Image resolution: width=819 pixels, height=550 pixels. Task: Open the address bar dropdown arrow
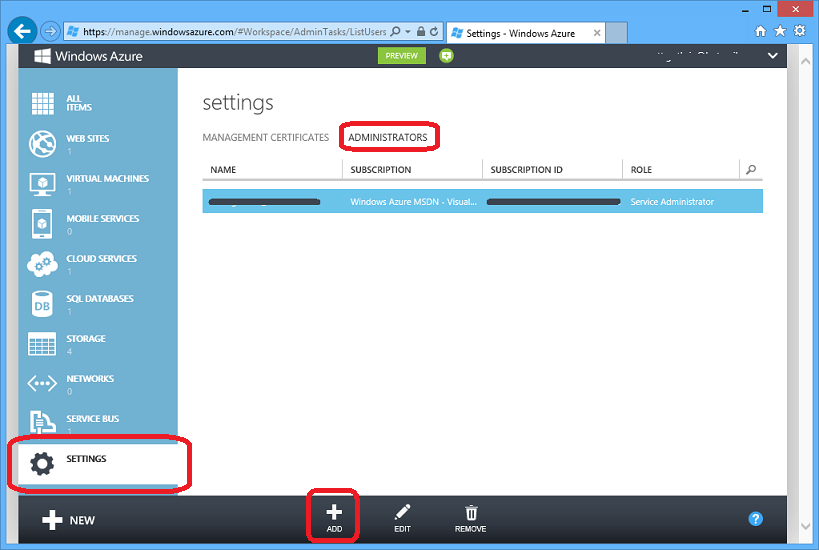click(x=408, y=32)
